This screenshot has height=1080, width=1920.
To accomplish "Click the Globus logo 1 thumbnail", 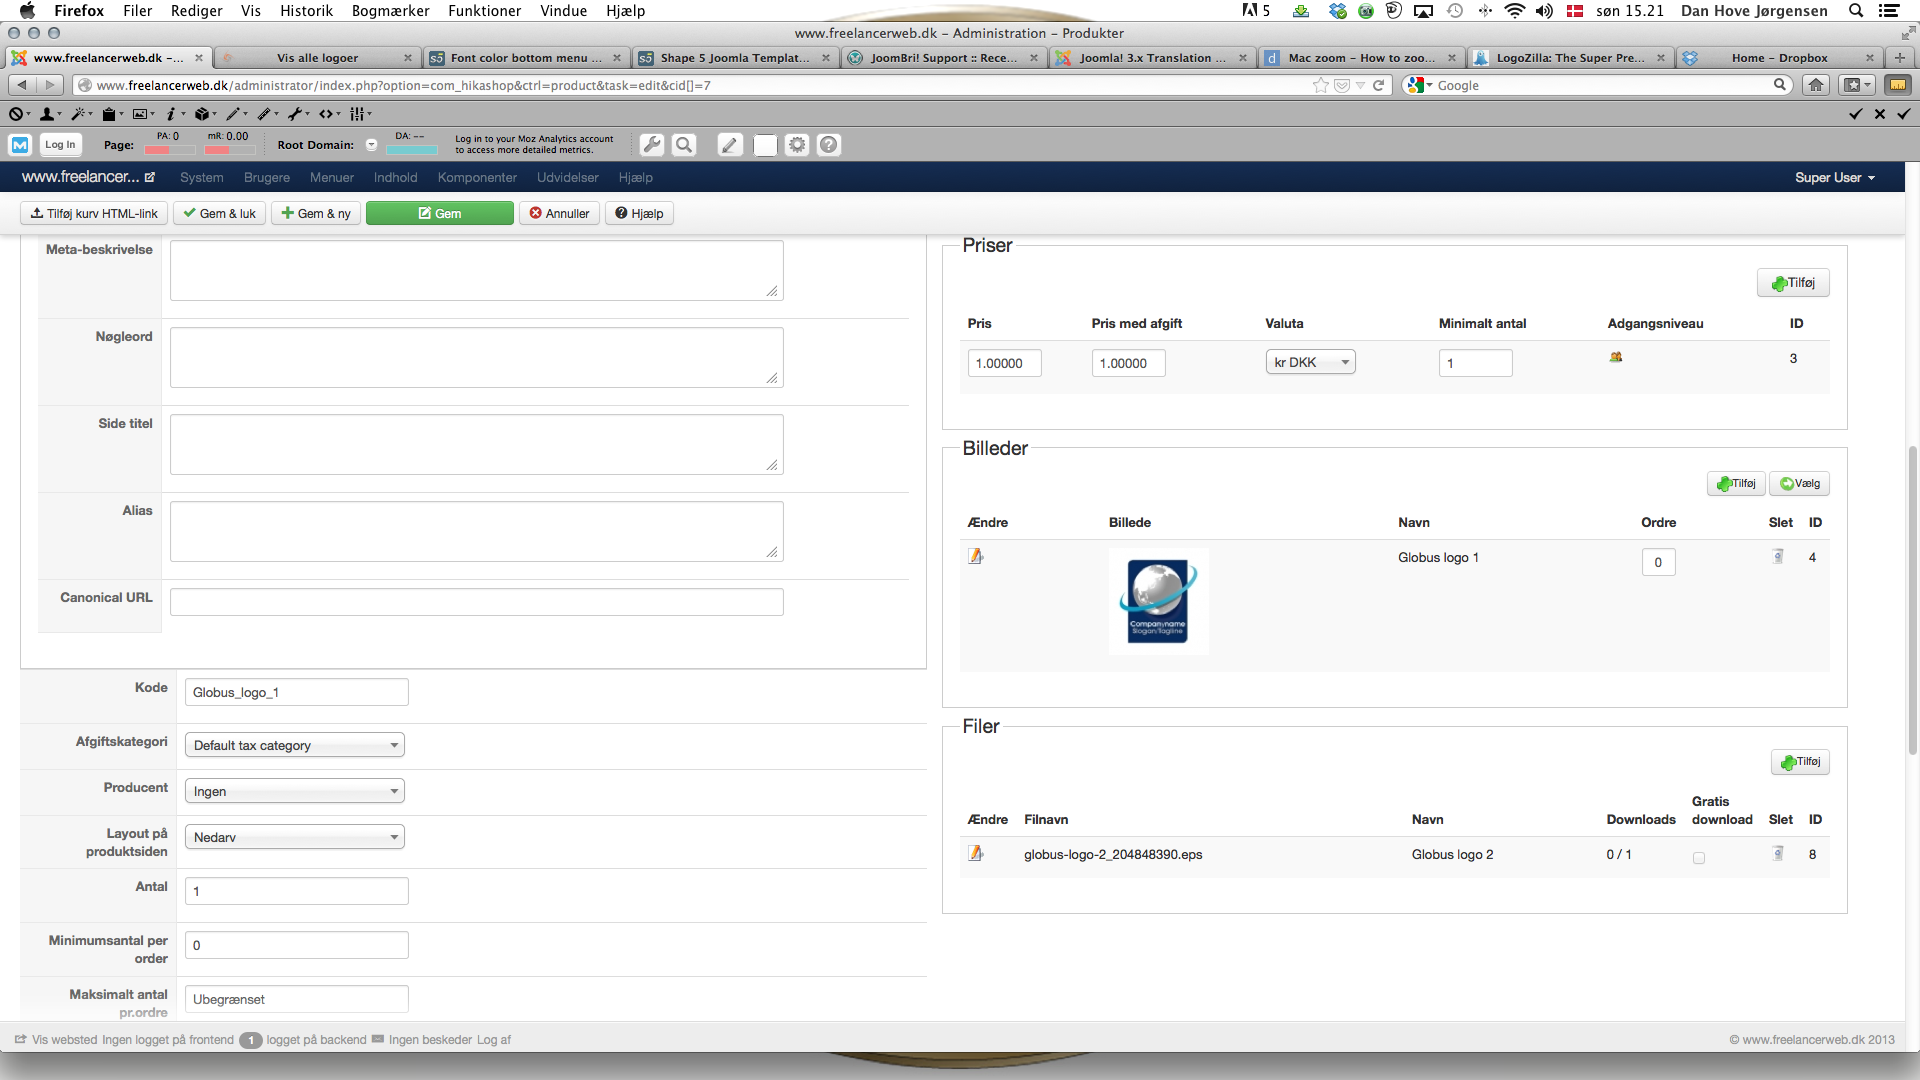I will pos(1158,601).
